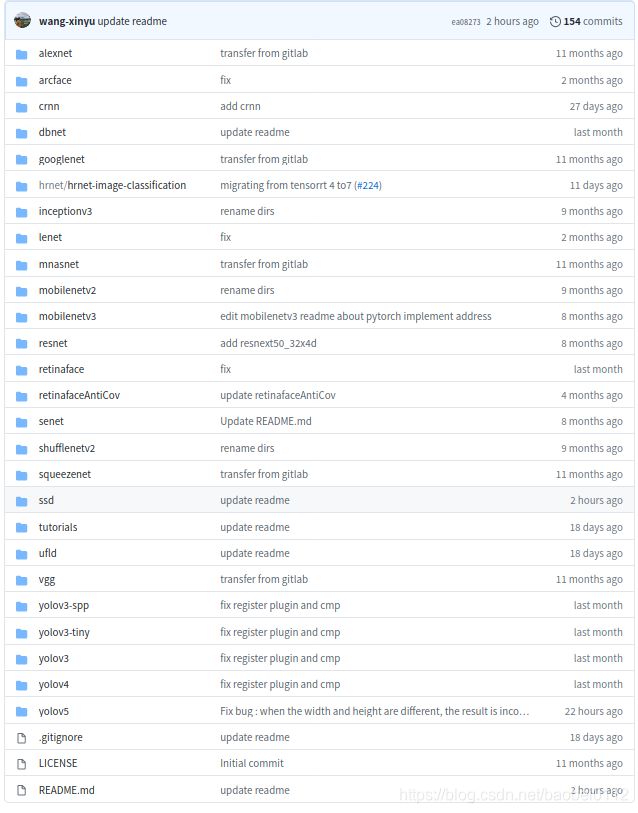The height and width of the screenshot is (813, 638).
Task: Open the alexnet directory
Action: coord(56,53)
